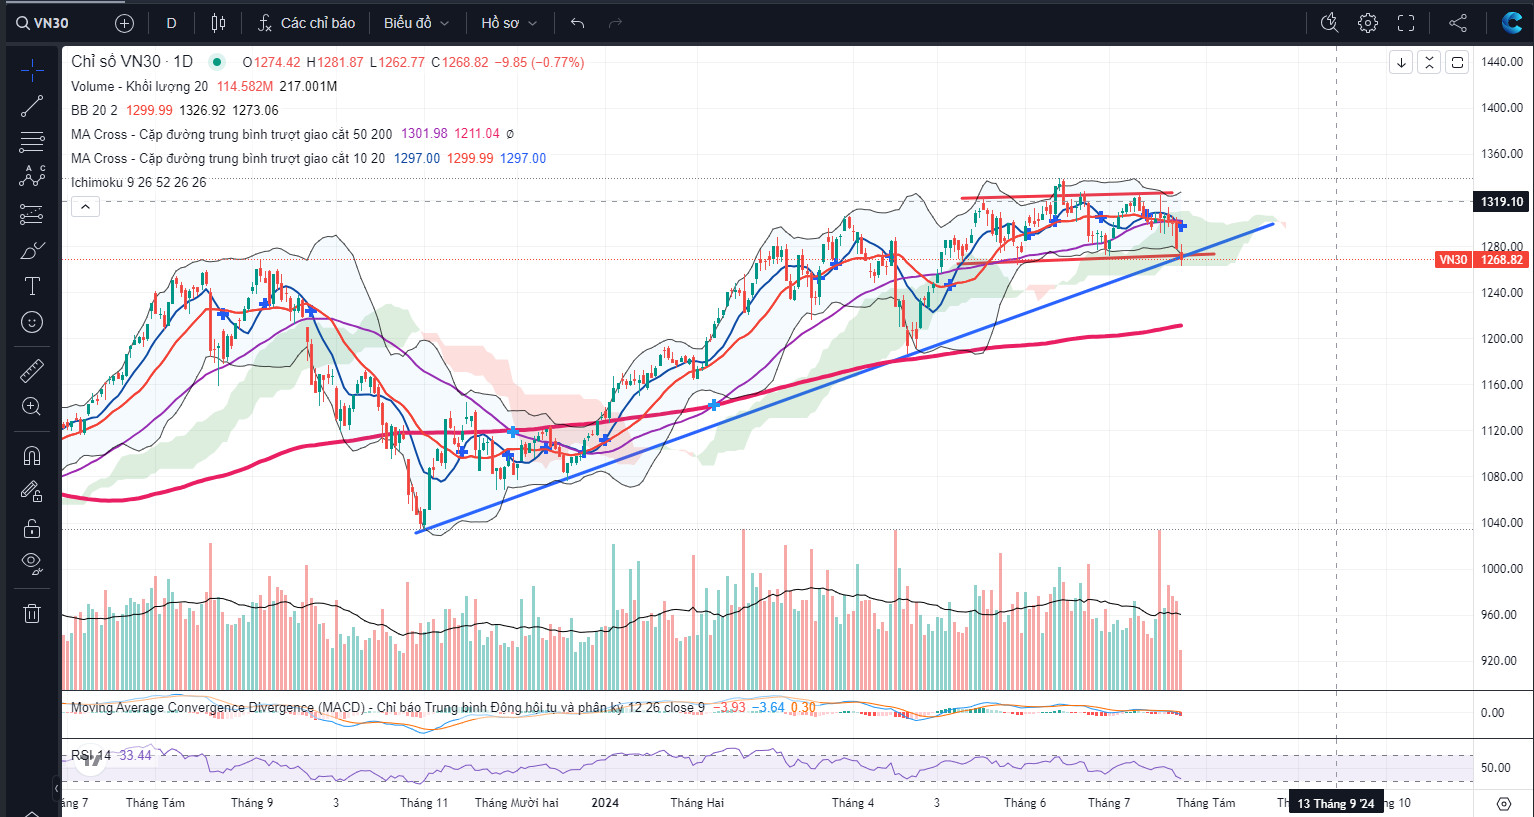Select the Ichimoku 9 26 52 26 26 legend
This screenshot has width=1534, height=817.
[138, 182]
